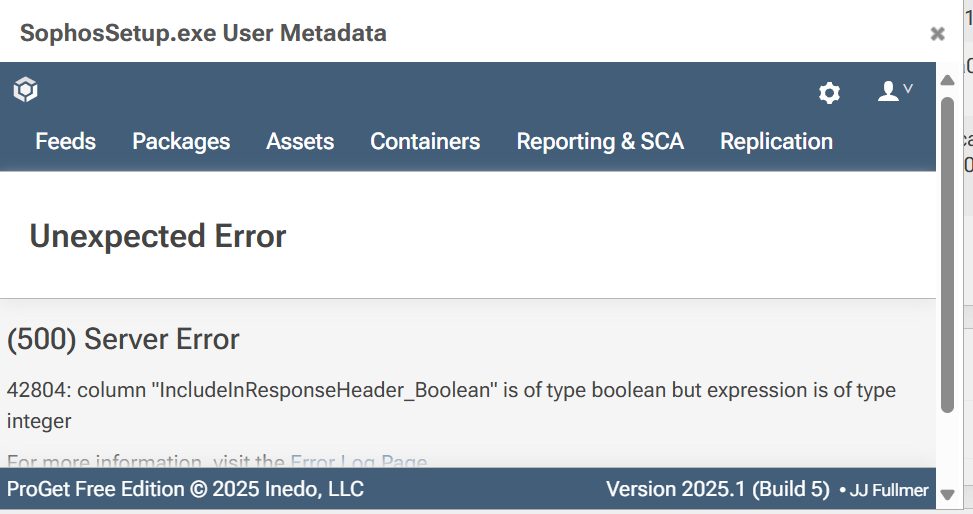
Task: Open the Replication menu item
Action: [776, 142]
